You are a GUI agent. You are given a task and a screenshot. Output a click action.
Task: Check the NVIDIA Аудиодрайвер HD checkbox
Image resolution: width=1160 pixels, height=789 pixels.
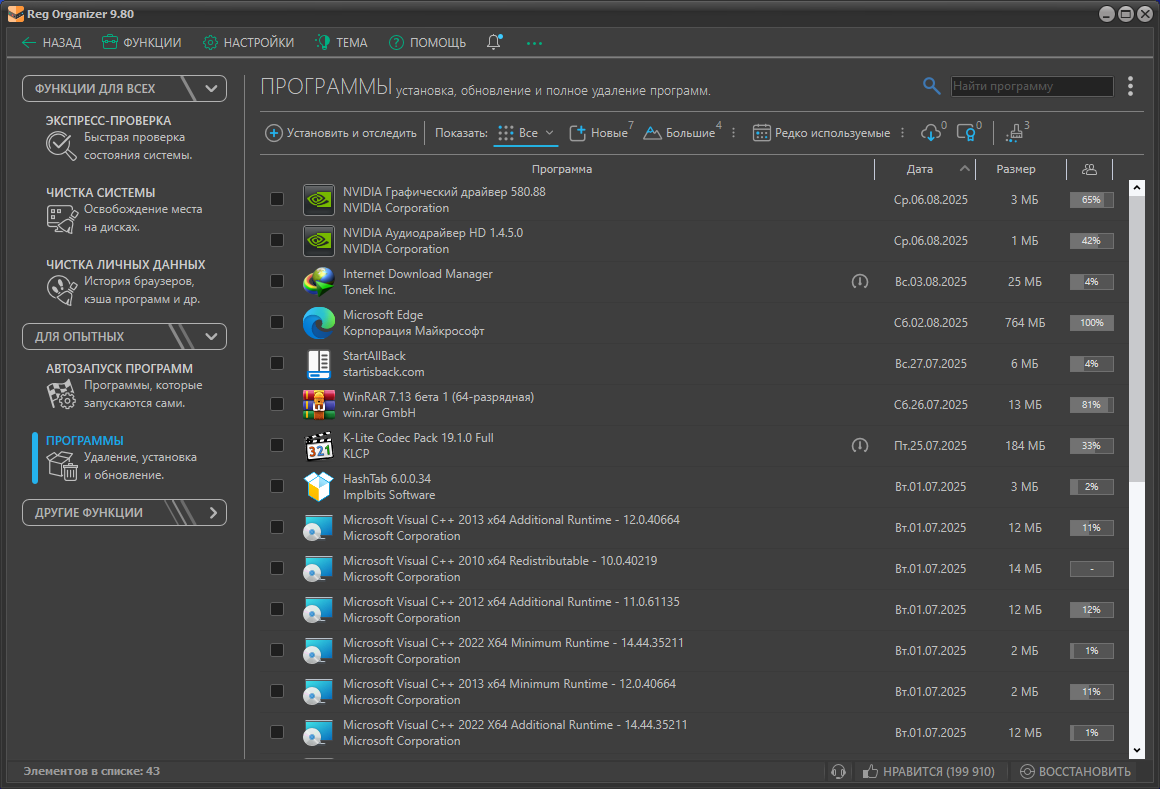click(x=277, y=240)
